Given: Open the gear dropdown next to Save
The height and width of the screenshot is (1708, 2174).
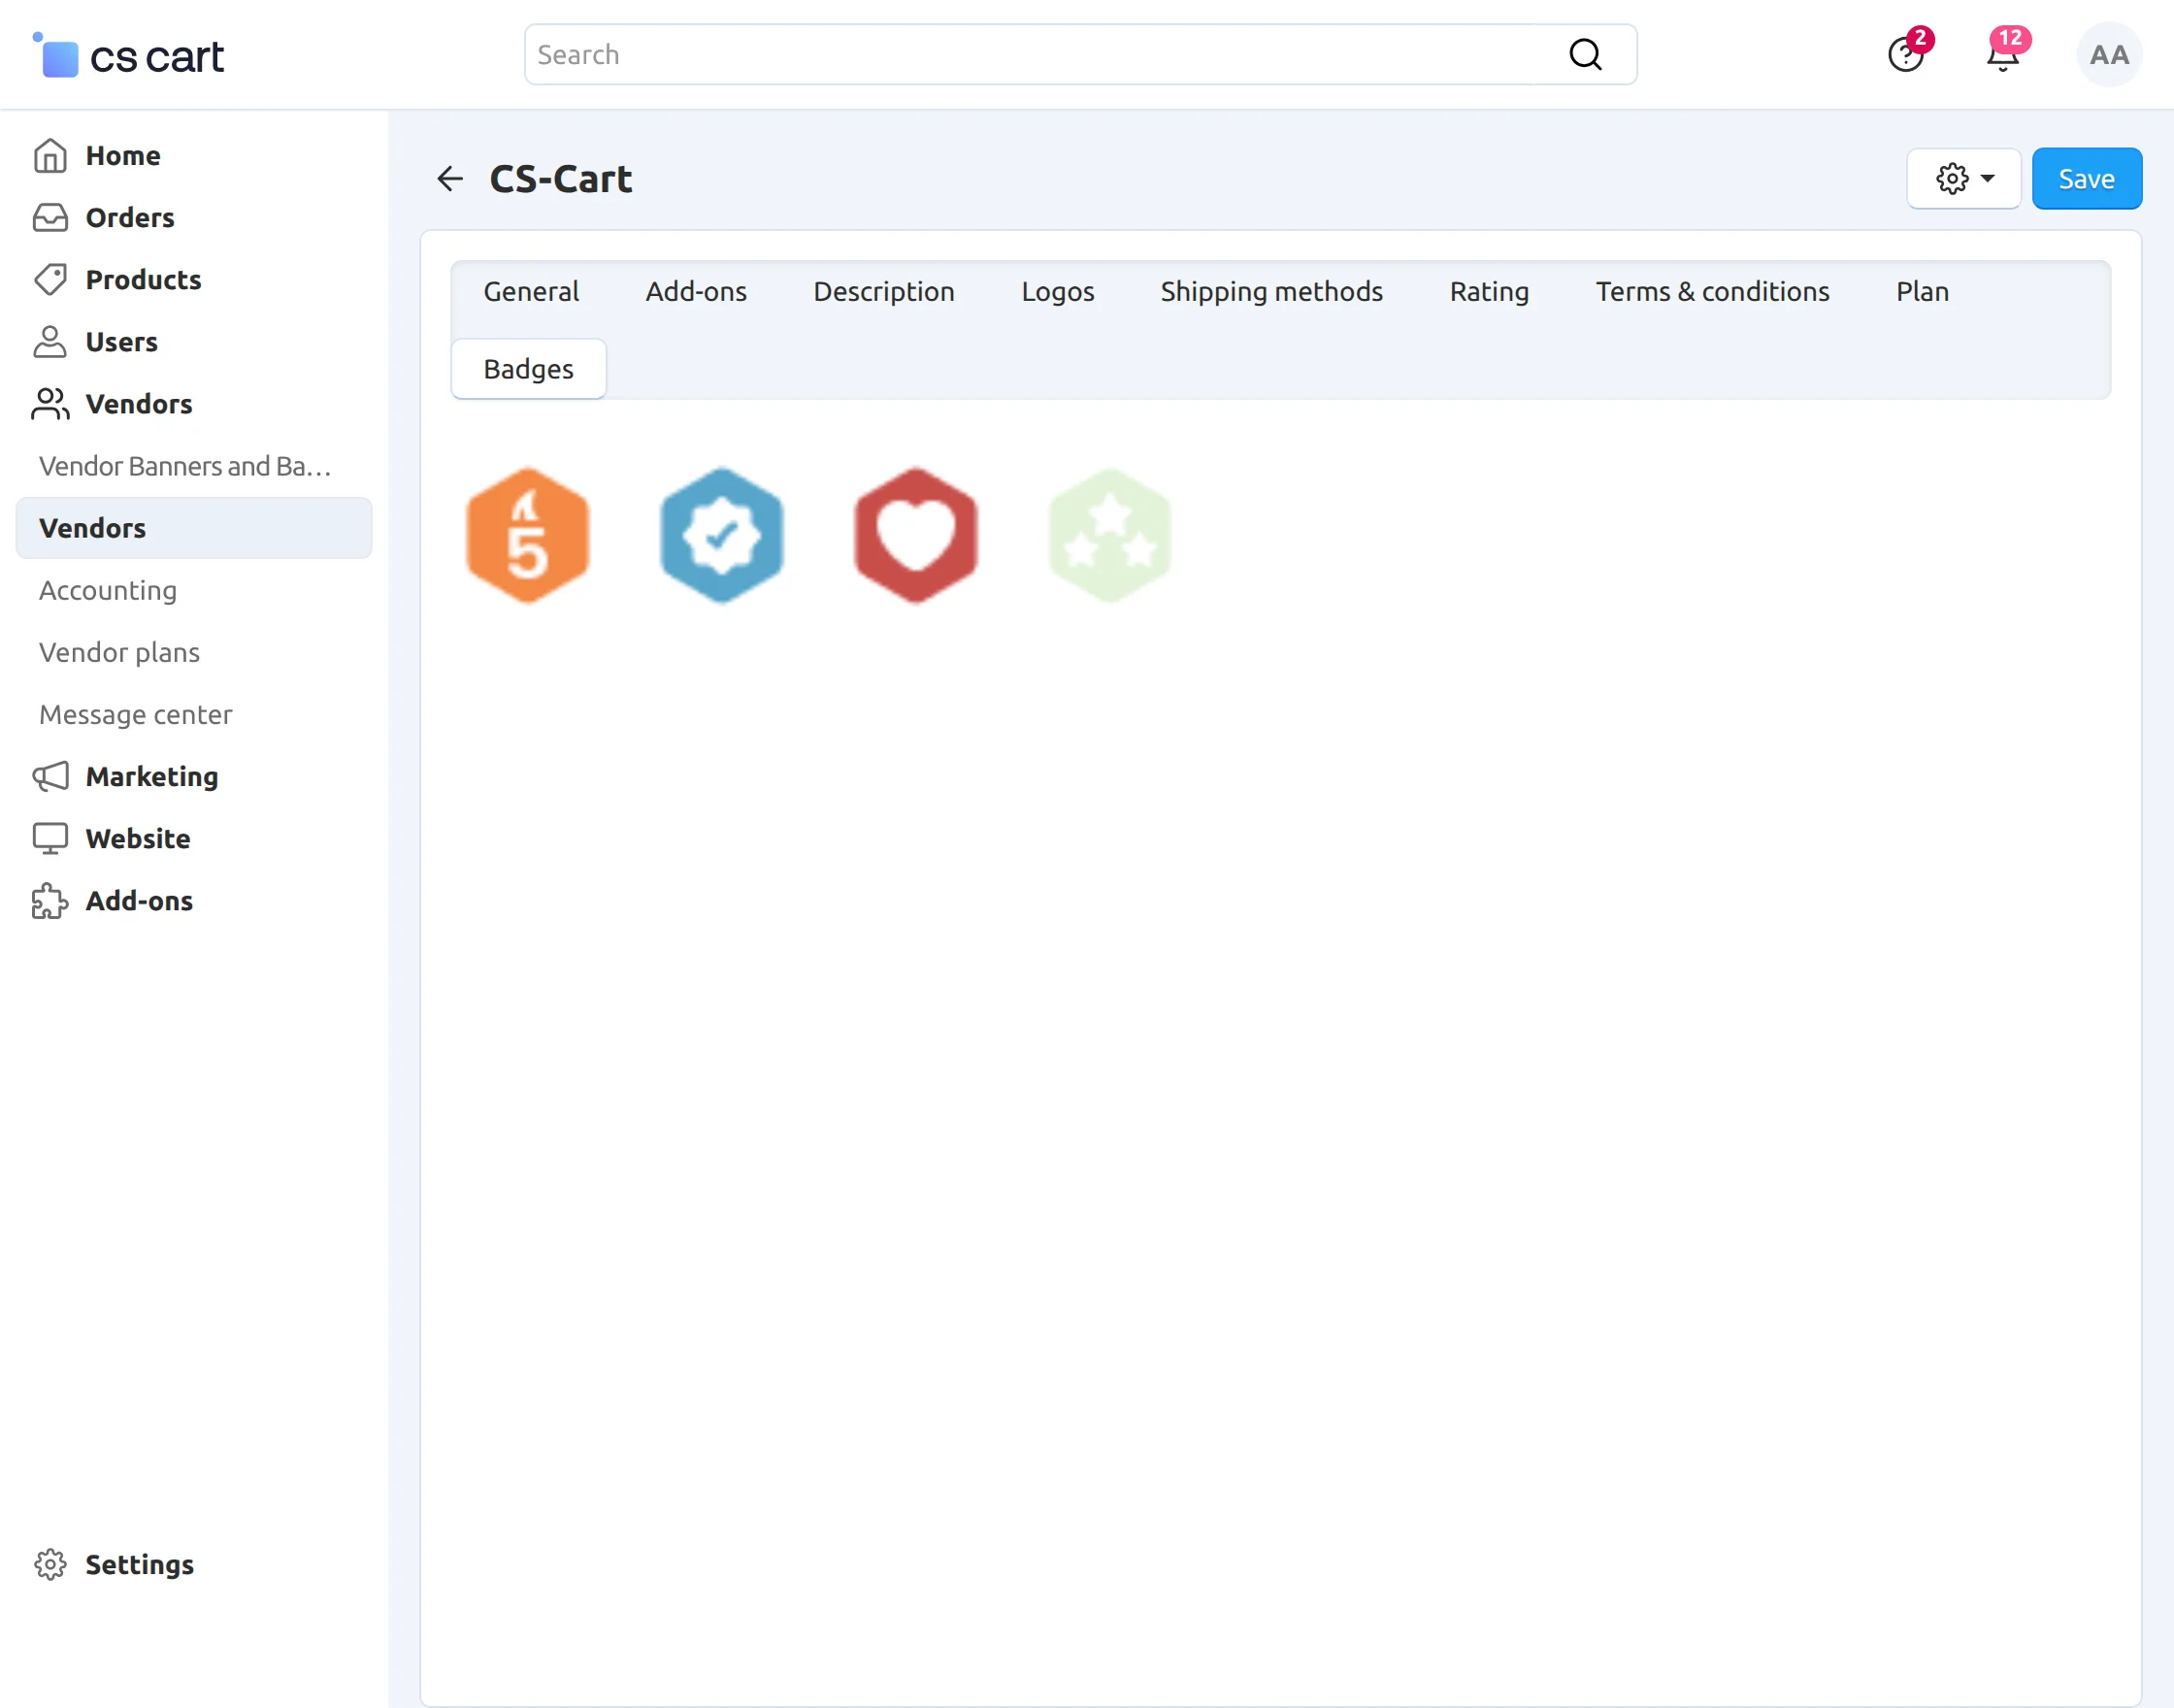Looking at the screenshot, I should click(1963, 179).
